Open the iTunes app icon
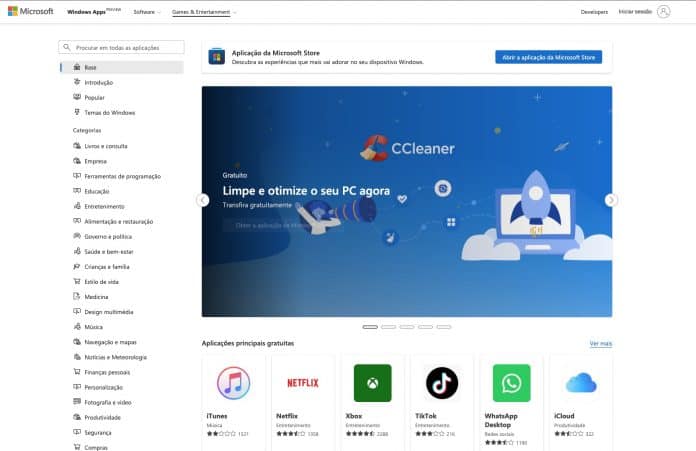The image size is (696, 451). 233,382
